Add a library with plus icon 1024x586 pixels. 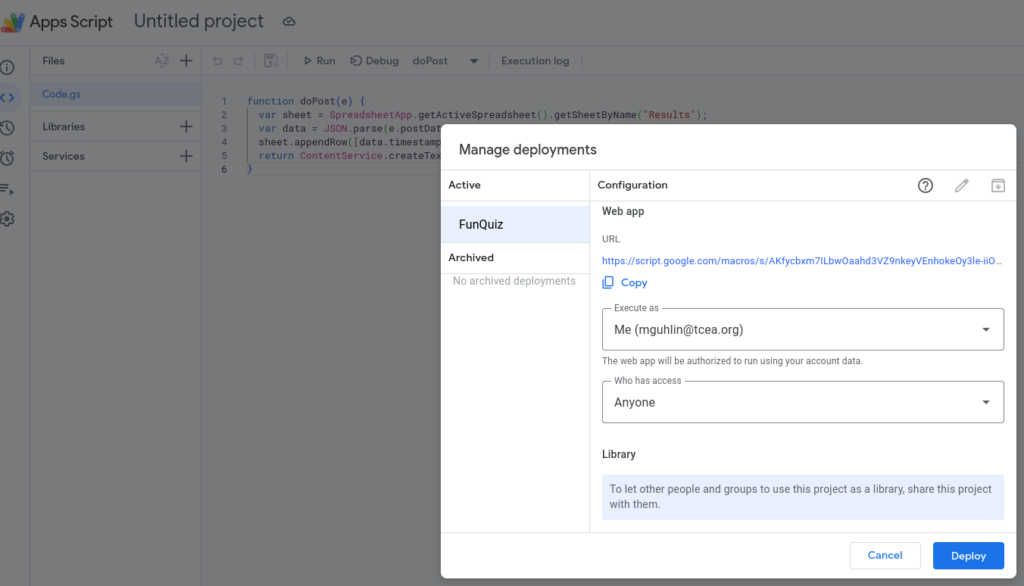(186, 127)
